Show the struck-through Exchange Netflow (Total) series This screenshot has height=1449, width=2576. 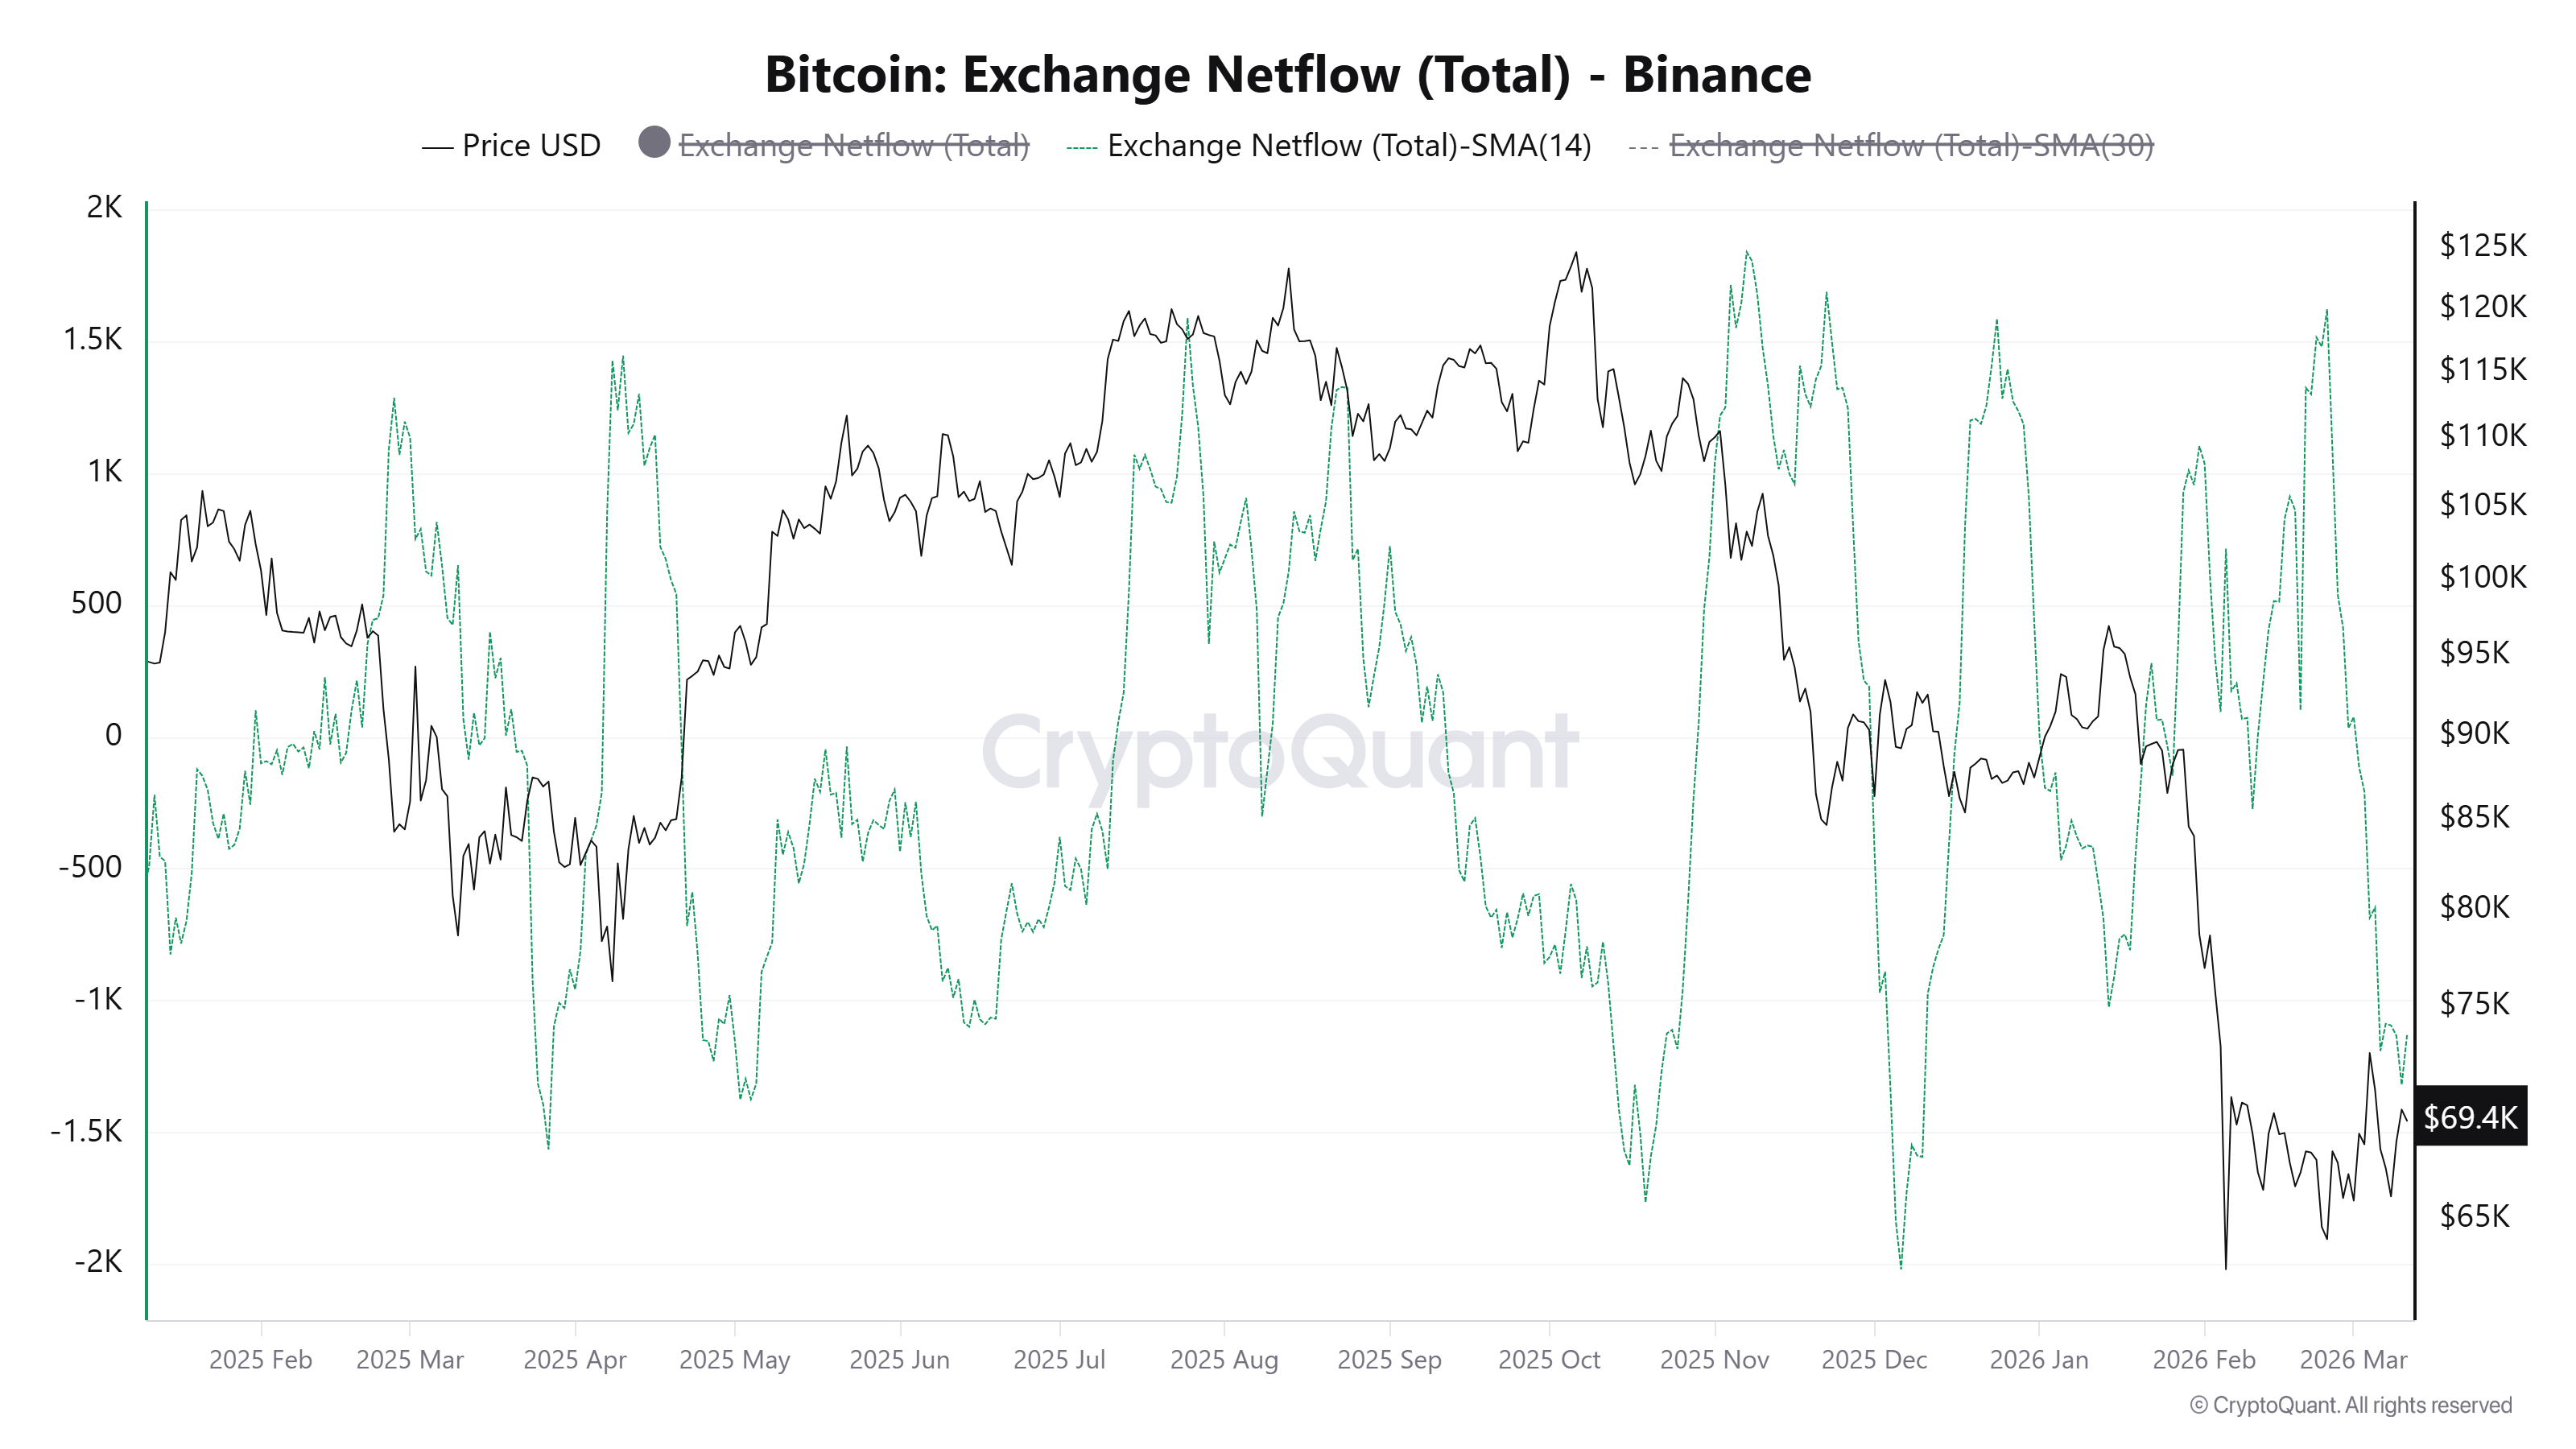pos(854,146)
